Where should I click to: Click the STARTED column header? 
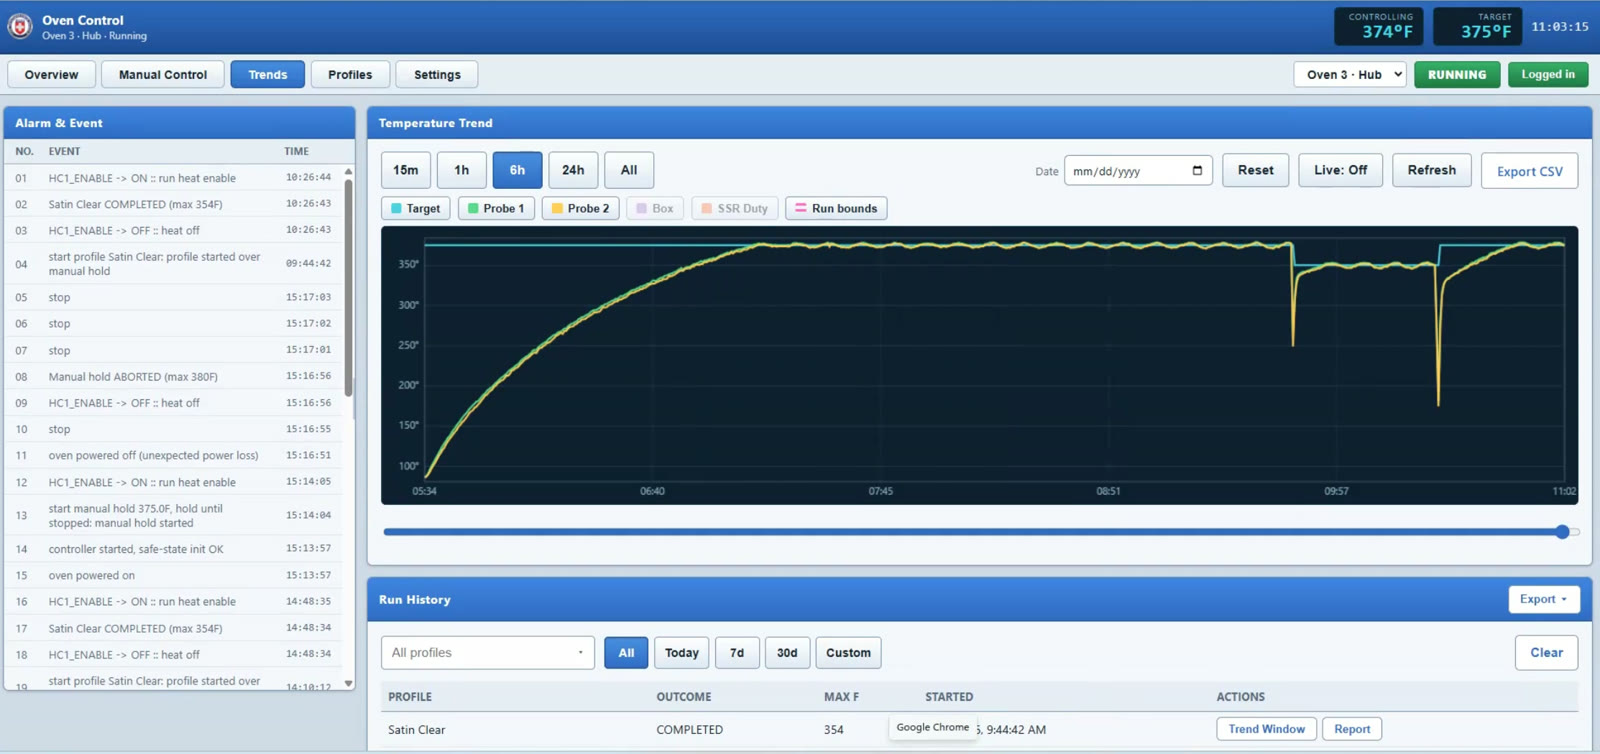pyautogui.click(x=949, y=697)
